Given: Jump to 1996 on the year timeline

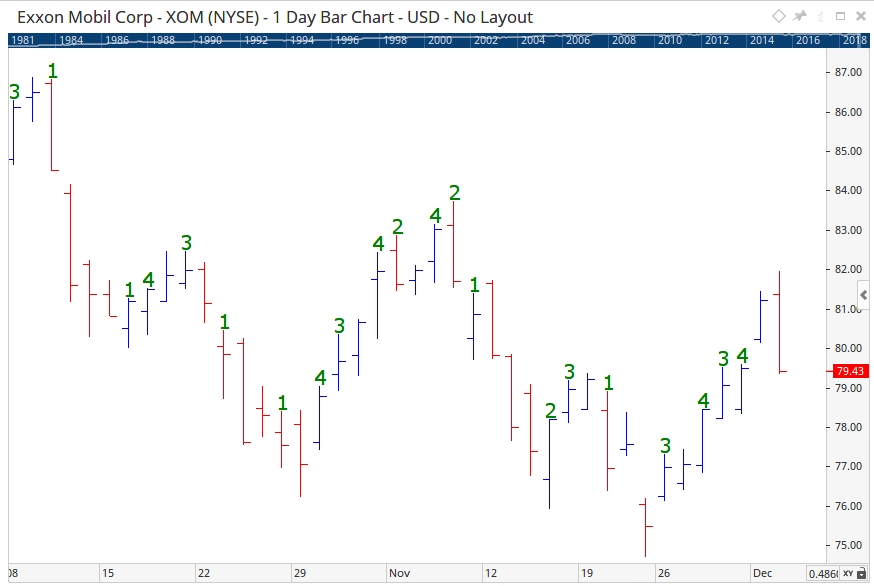Looking at the screenshot, I should (347, 40).
